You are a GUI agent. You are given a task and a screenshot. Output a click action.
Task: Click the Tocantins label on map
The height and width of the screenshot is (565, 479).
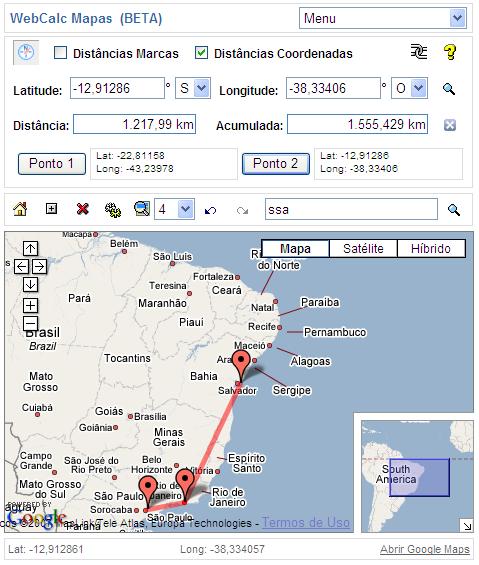tap(127, 358)
